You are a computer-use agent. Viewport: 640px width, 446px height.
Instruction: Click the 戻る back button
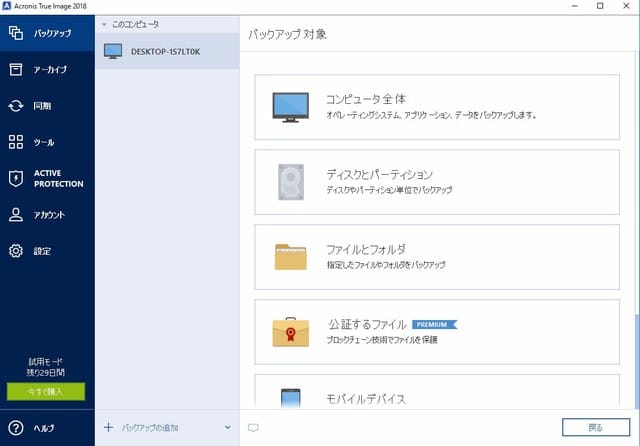596,428
